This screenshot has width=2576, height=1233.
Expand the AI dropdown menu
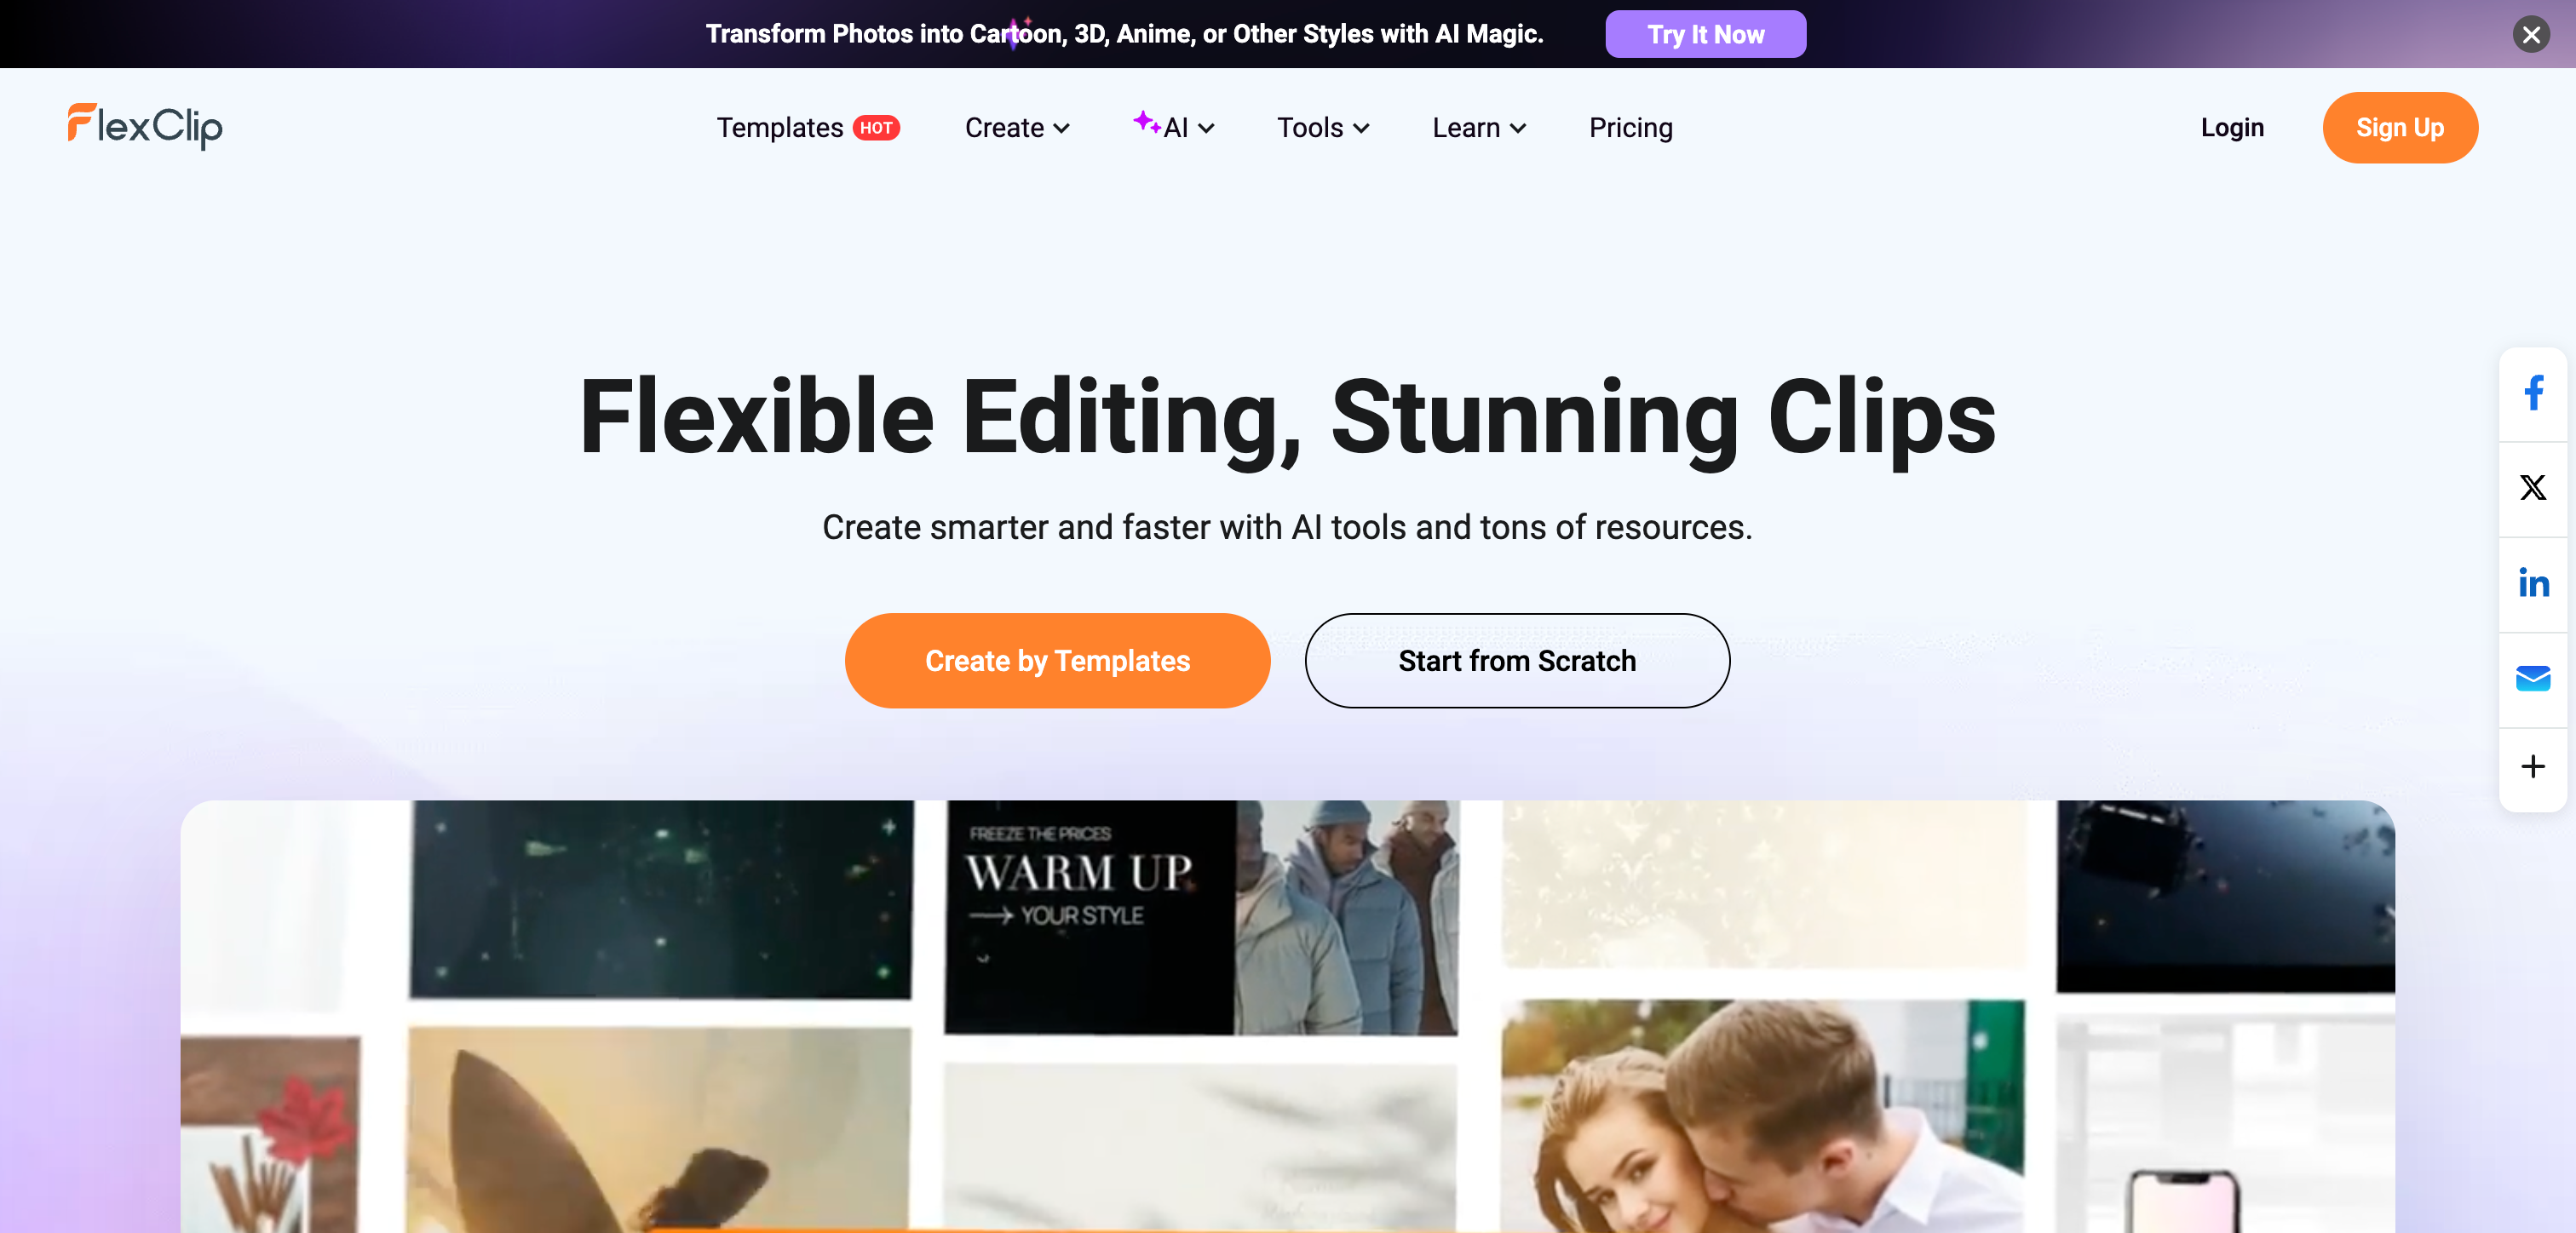click(1174, 128)
